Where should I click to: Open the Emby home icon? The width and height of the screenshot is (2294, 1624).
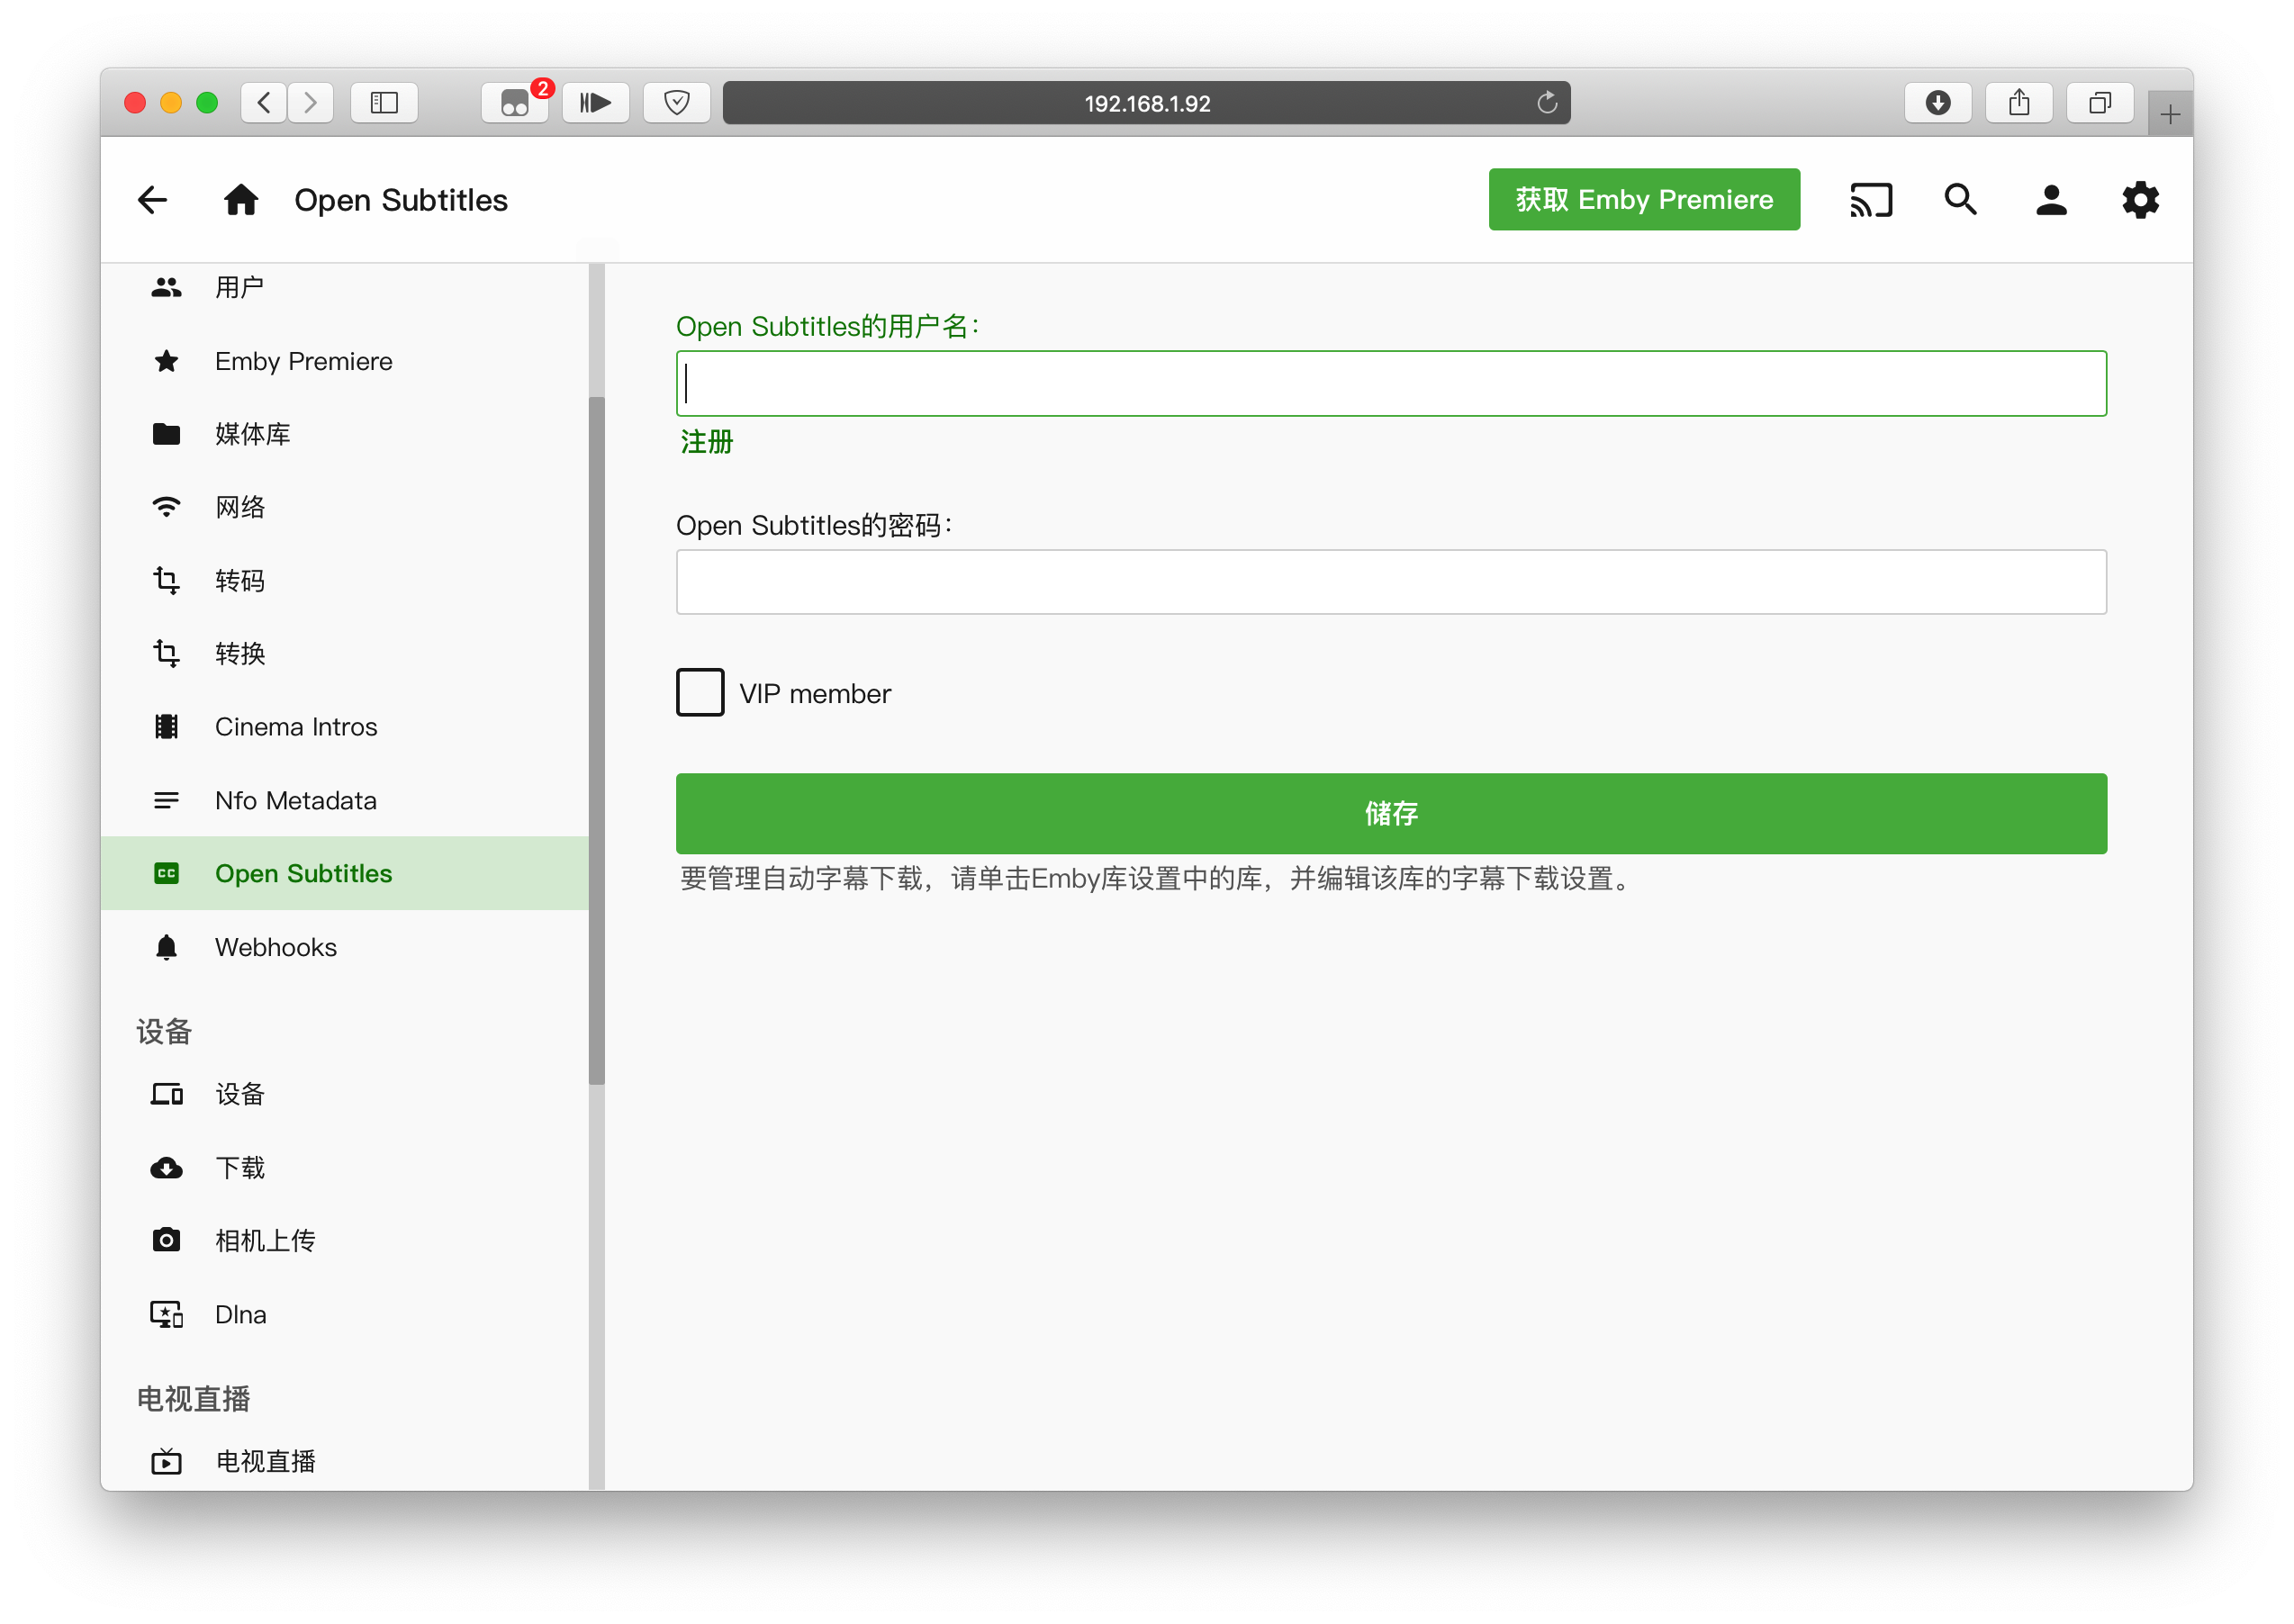[x=241, y=200]
